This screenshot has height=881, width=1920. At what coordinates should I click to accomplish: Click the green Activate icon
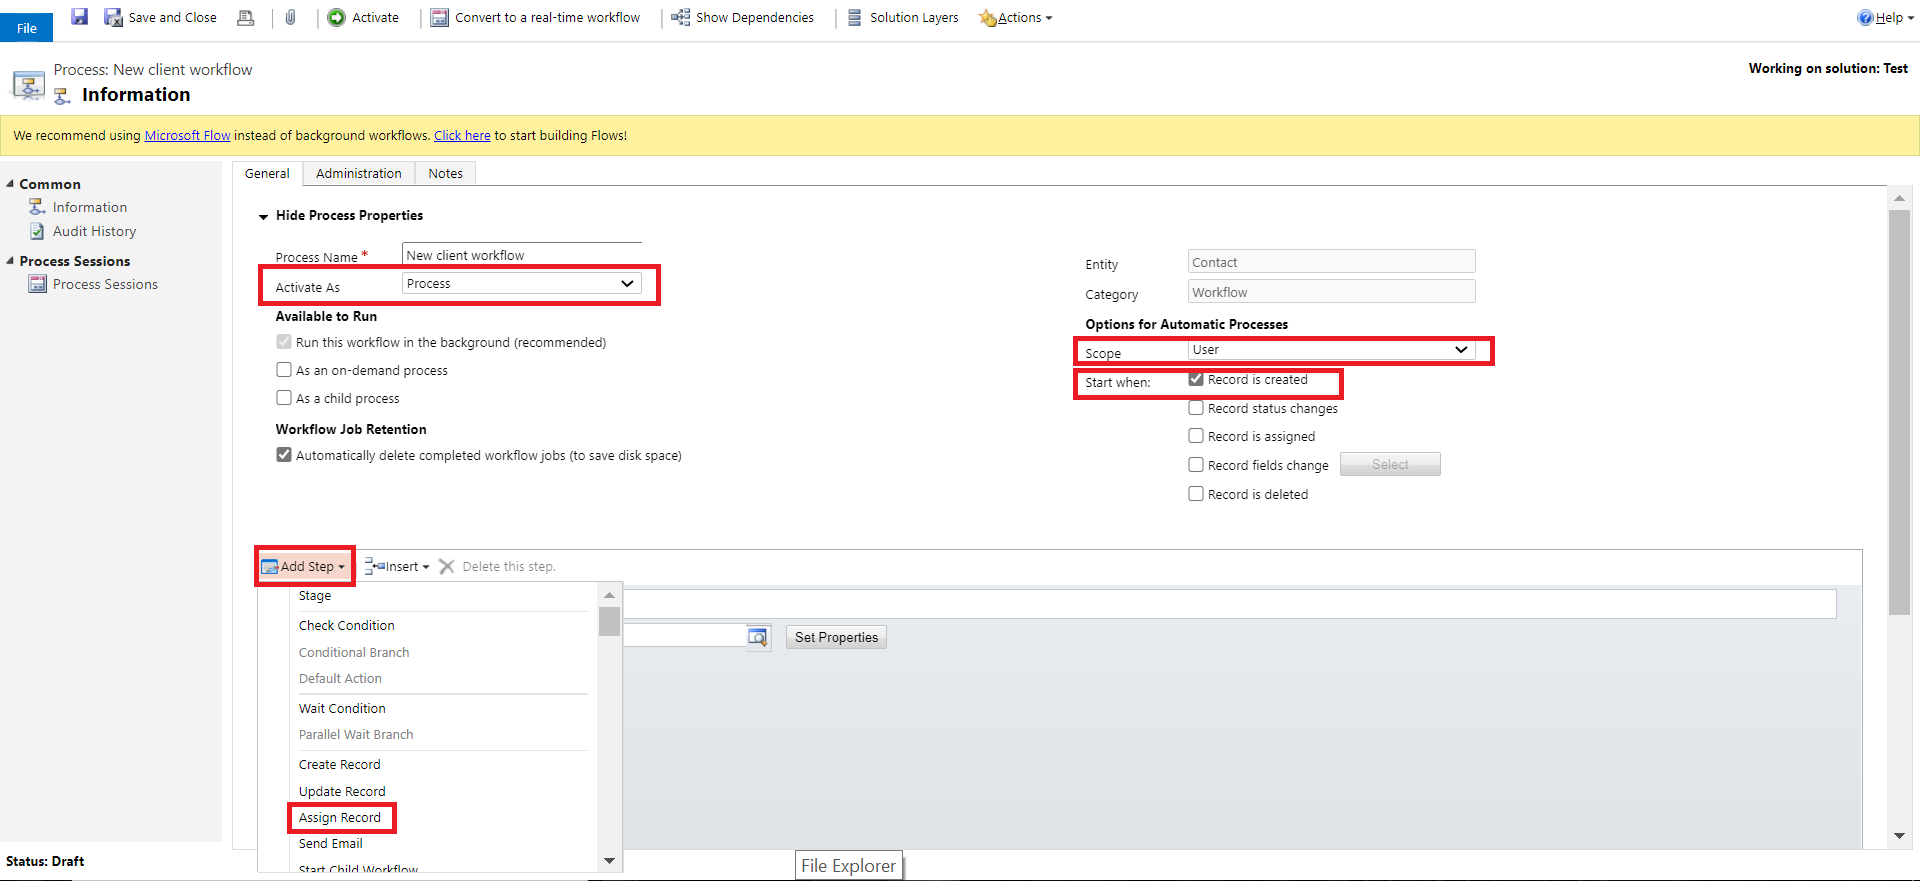click(x=337, y=17)
